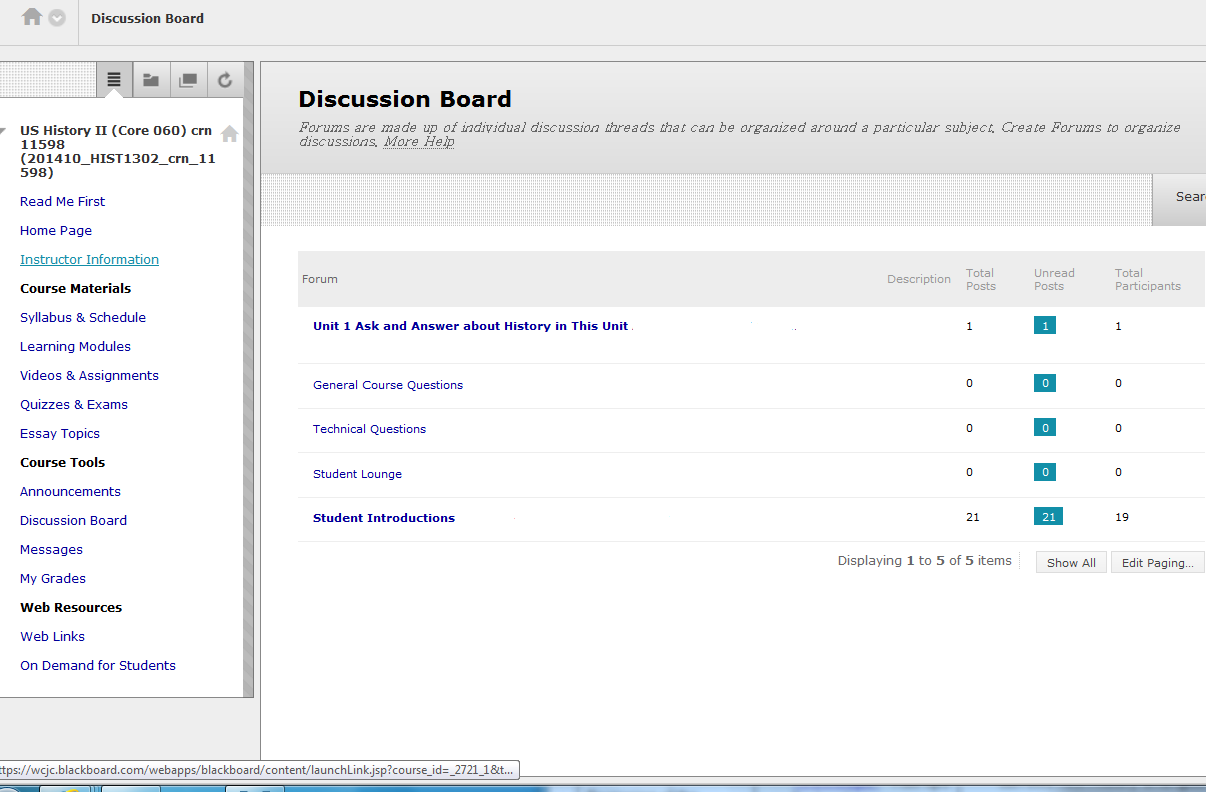Screen dimensions: 1206x792
Task: Open the General Course Questions forum
Action: click(388, 385)
